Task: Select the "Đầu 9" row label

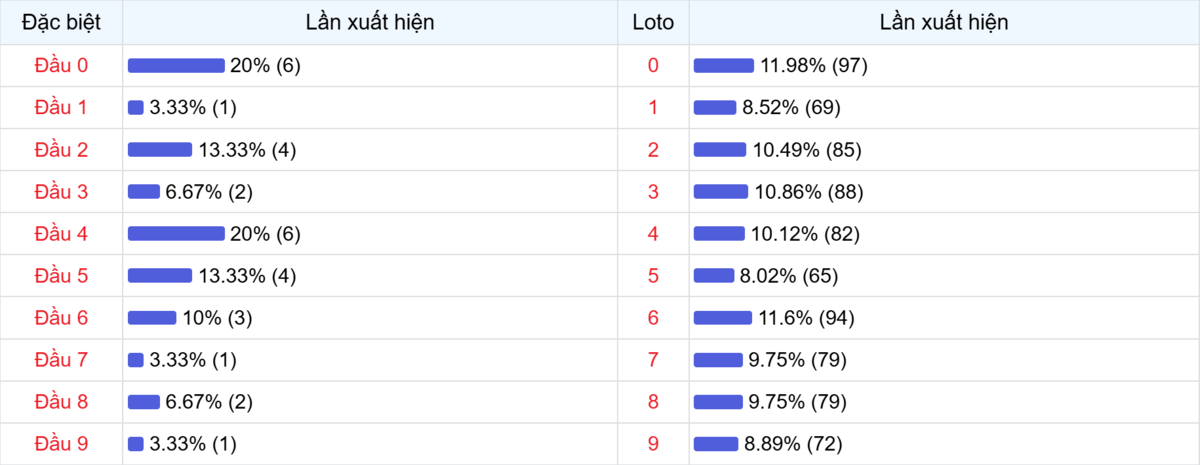Action: tap(61, 443)
